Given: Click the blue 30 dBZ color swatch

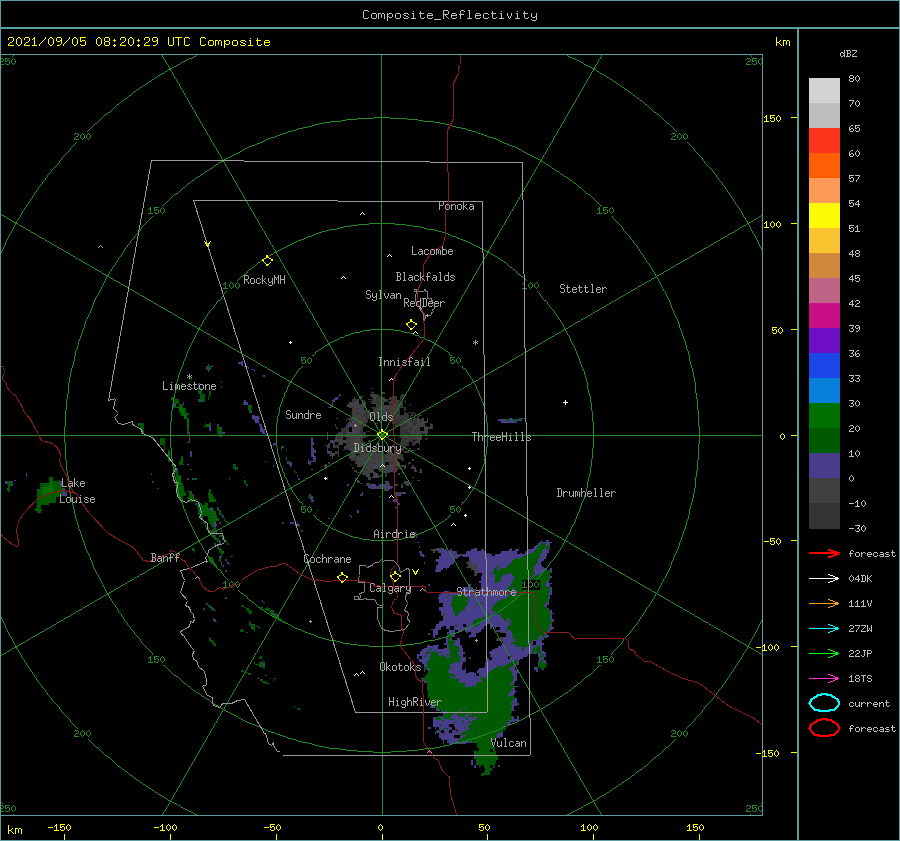Looking at the screenshot, I should point(824,390).
